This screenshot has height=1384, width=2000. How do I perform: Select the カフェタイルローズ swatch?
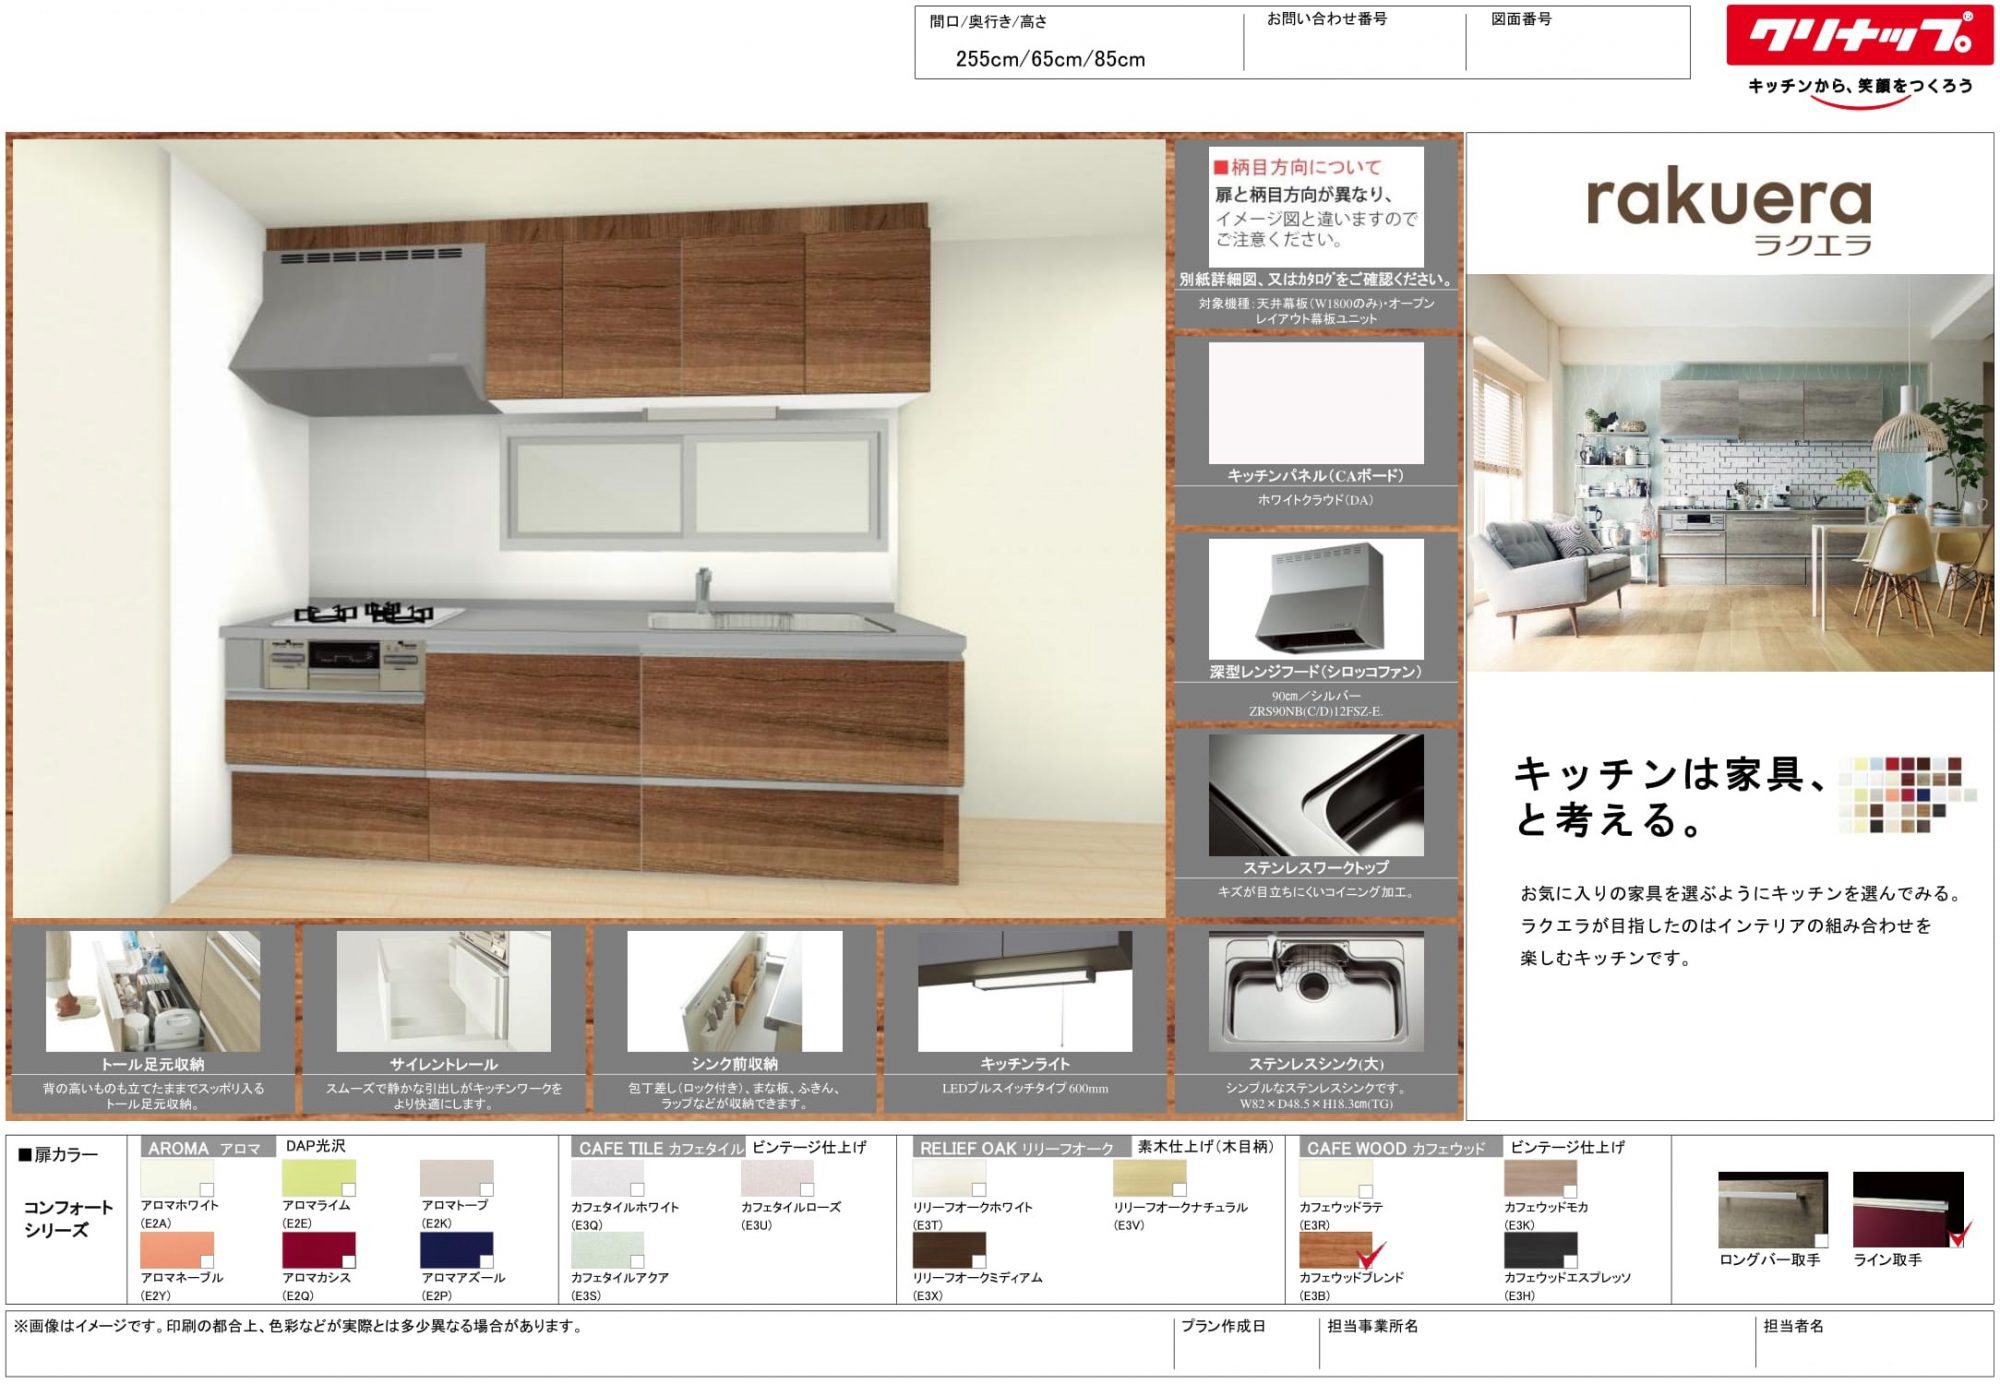point(777,1179)
